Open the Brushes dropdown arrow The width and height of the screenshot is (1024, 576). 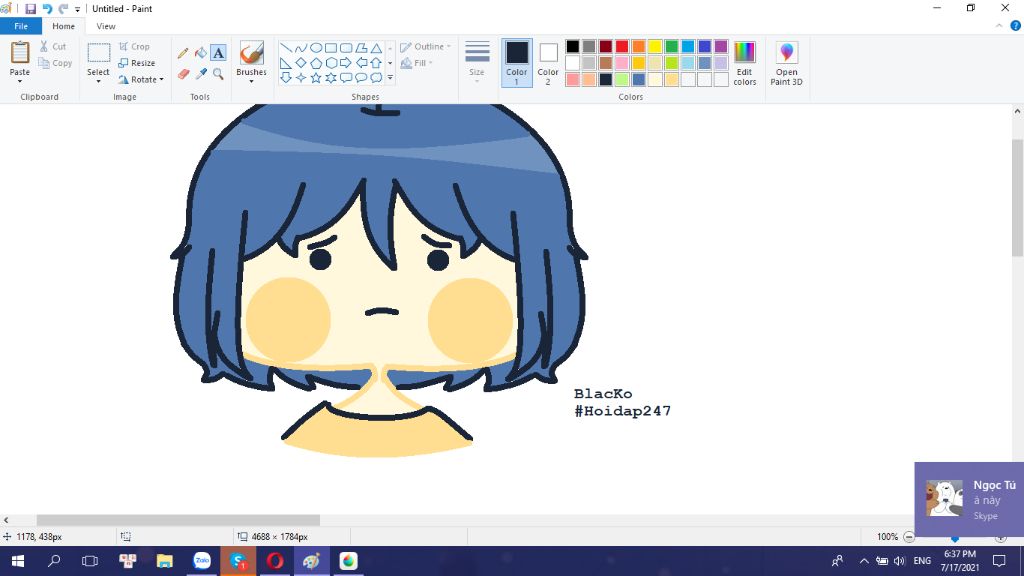tap(251, 81)
